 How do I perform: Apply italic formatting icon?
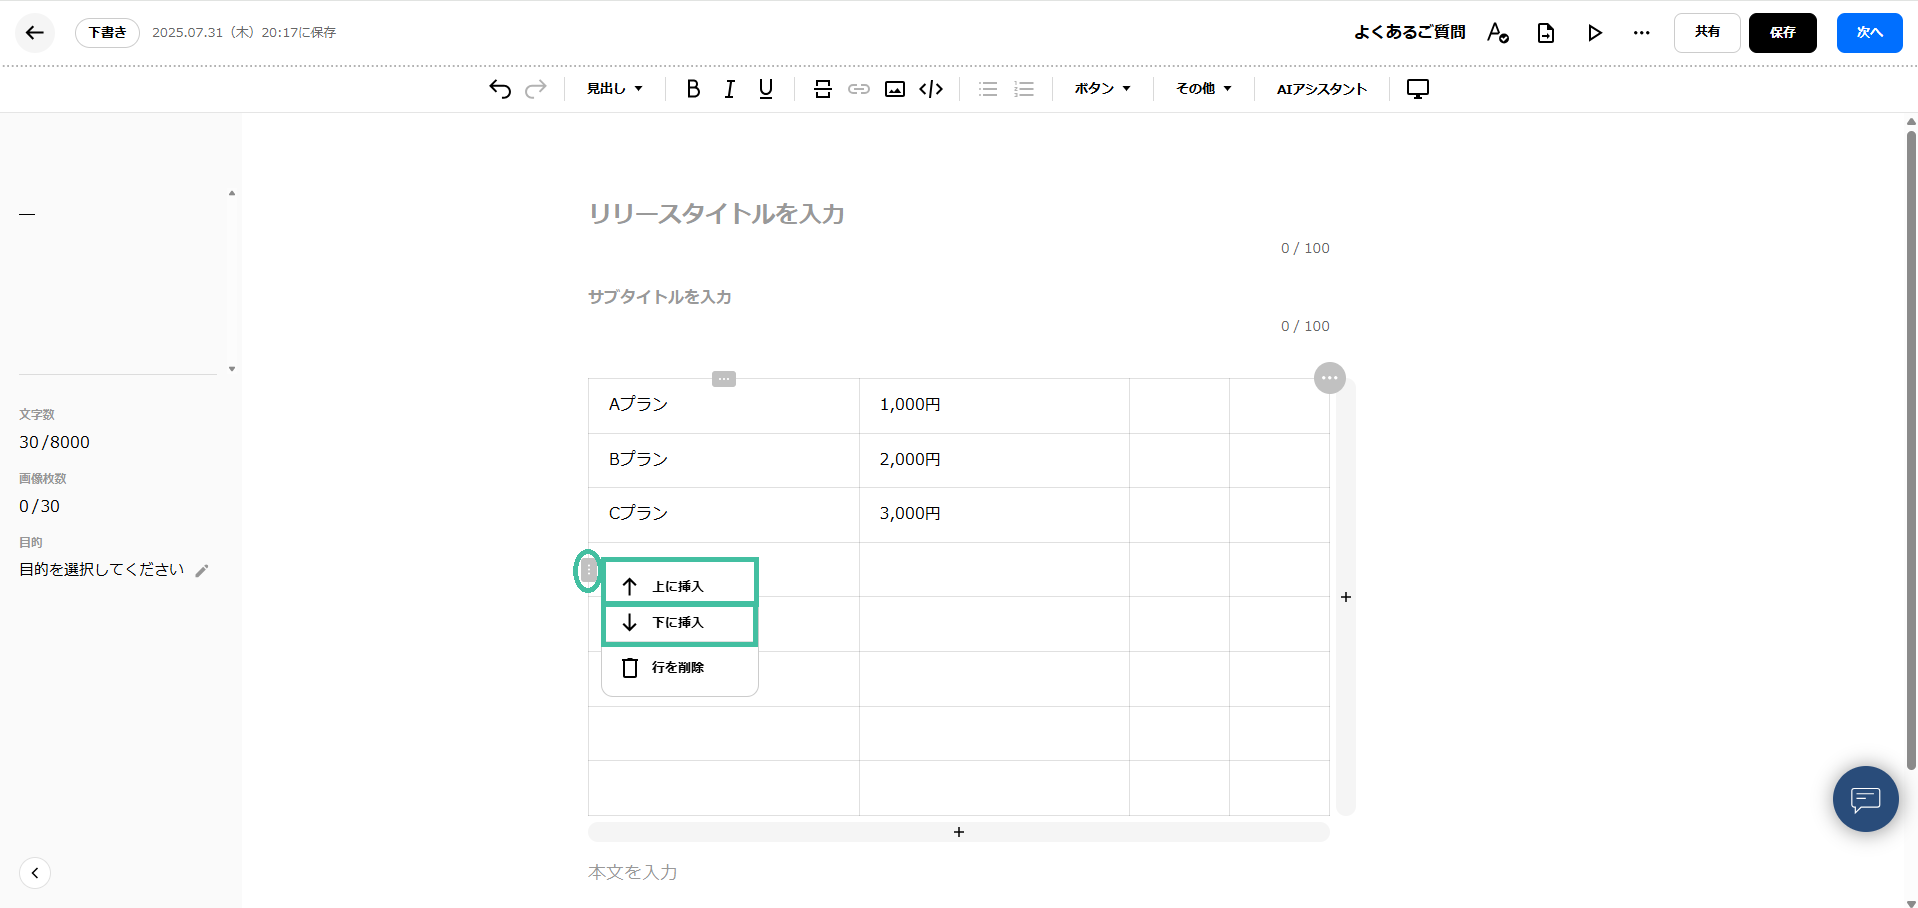tap(729, 89)
